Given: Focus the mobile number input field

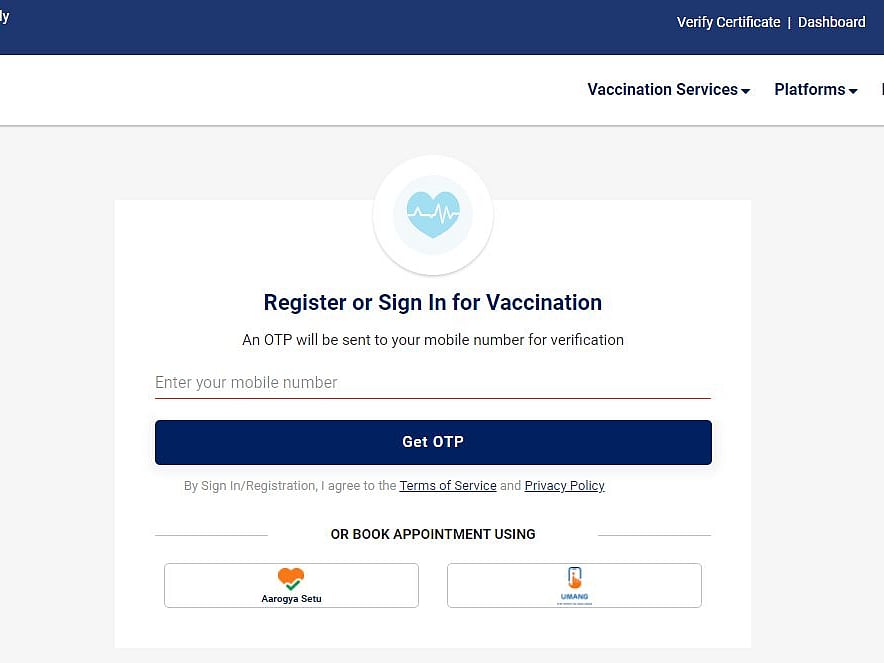Looking at the screenshot, I should [x=432, y=383].
